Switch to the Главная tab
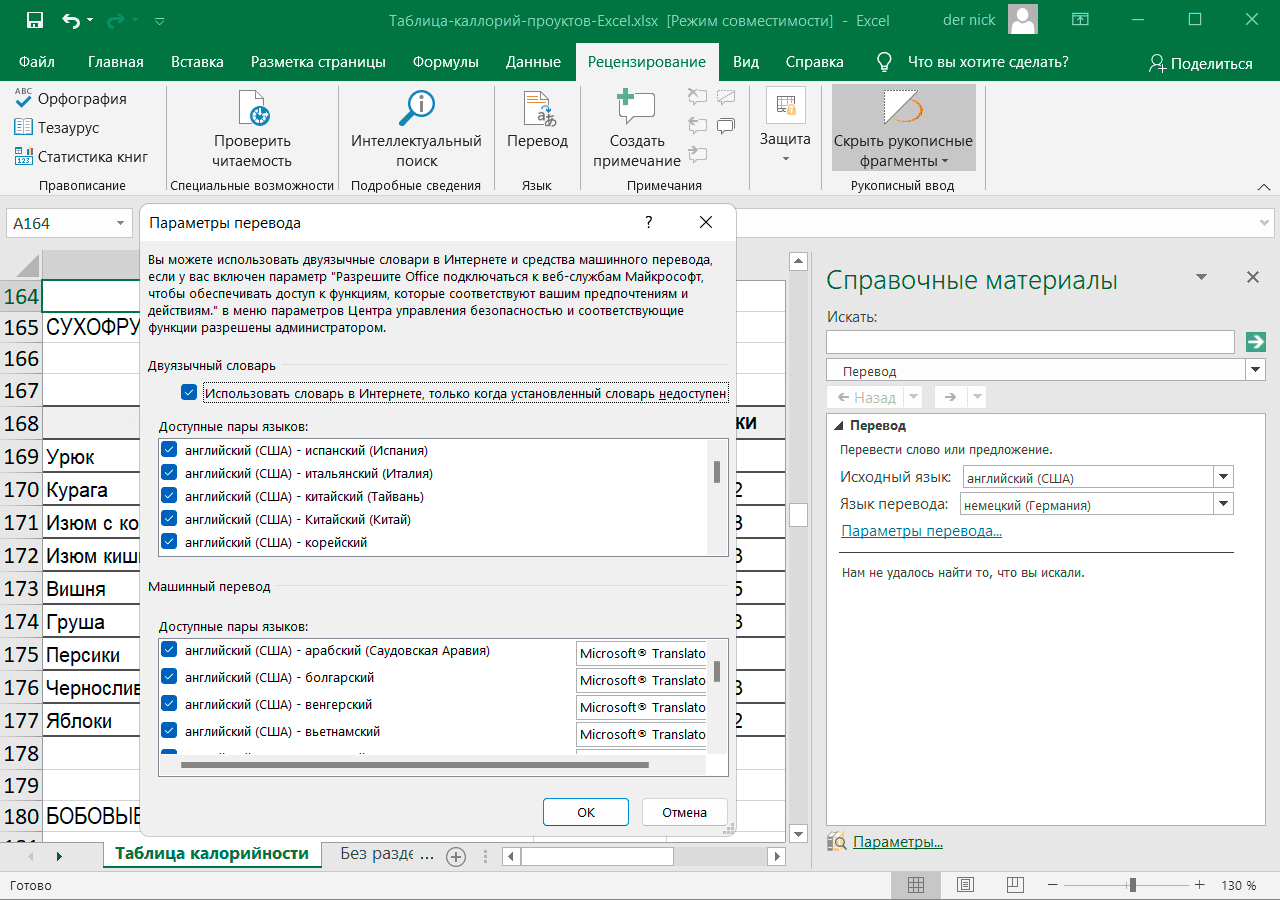 pos(116,62)
